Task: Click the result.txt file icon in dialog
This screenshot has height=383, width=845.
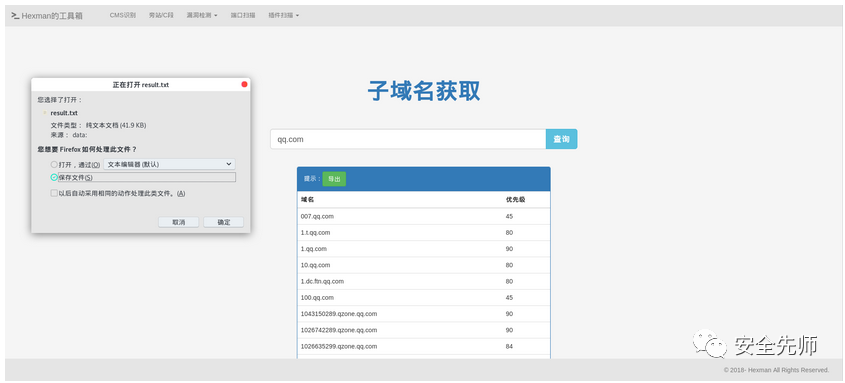Action: coord(45,113)
